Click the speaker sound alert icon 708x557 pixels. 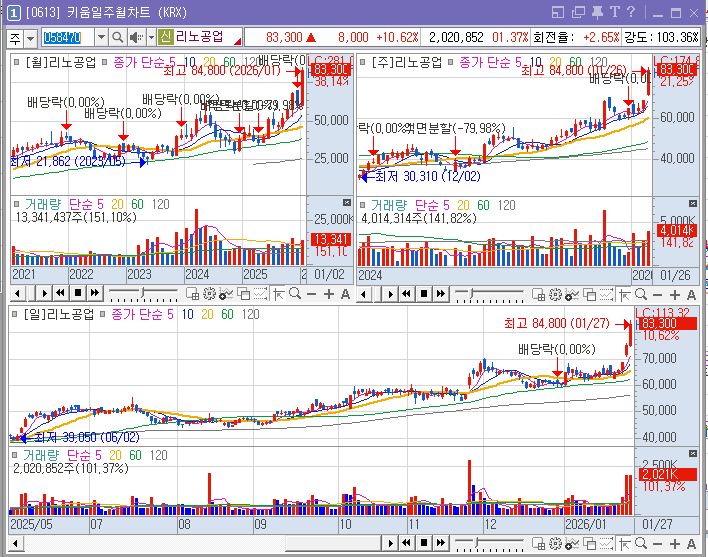tap(136, 37)
